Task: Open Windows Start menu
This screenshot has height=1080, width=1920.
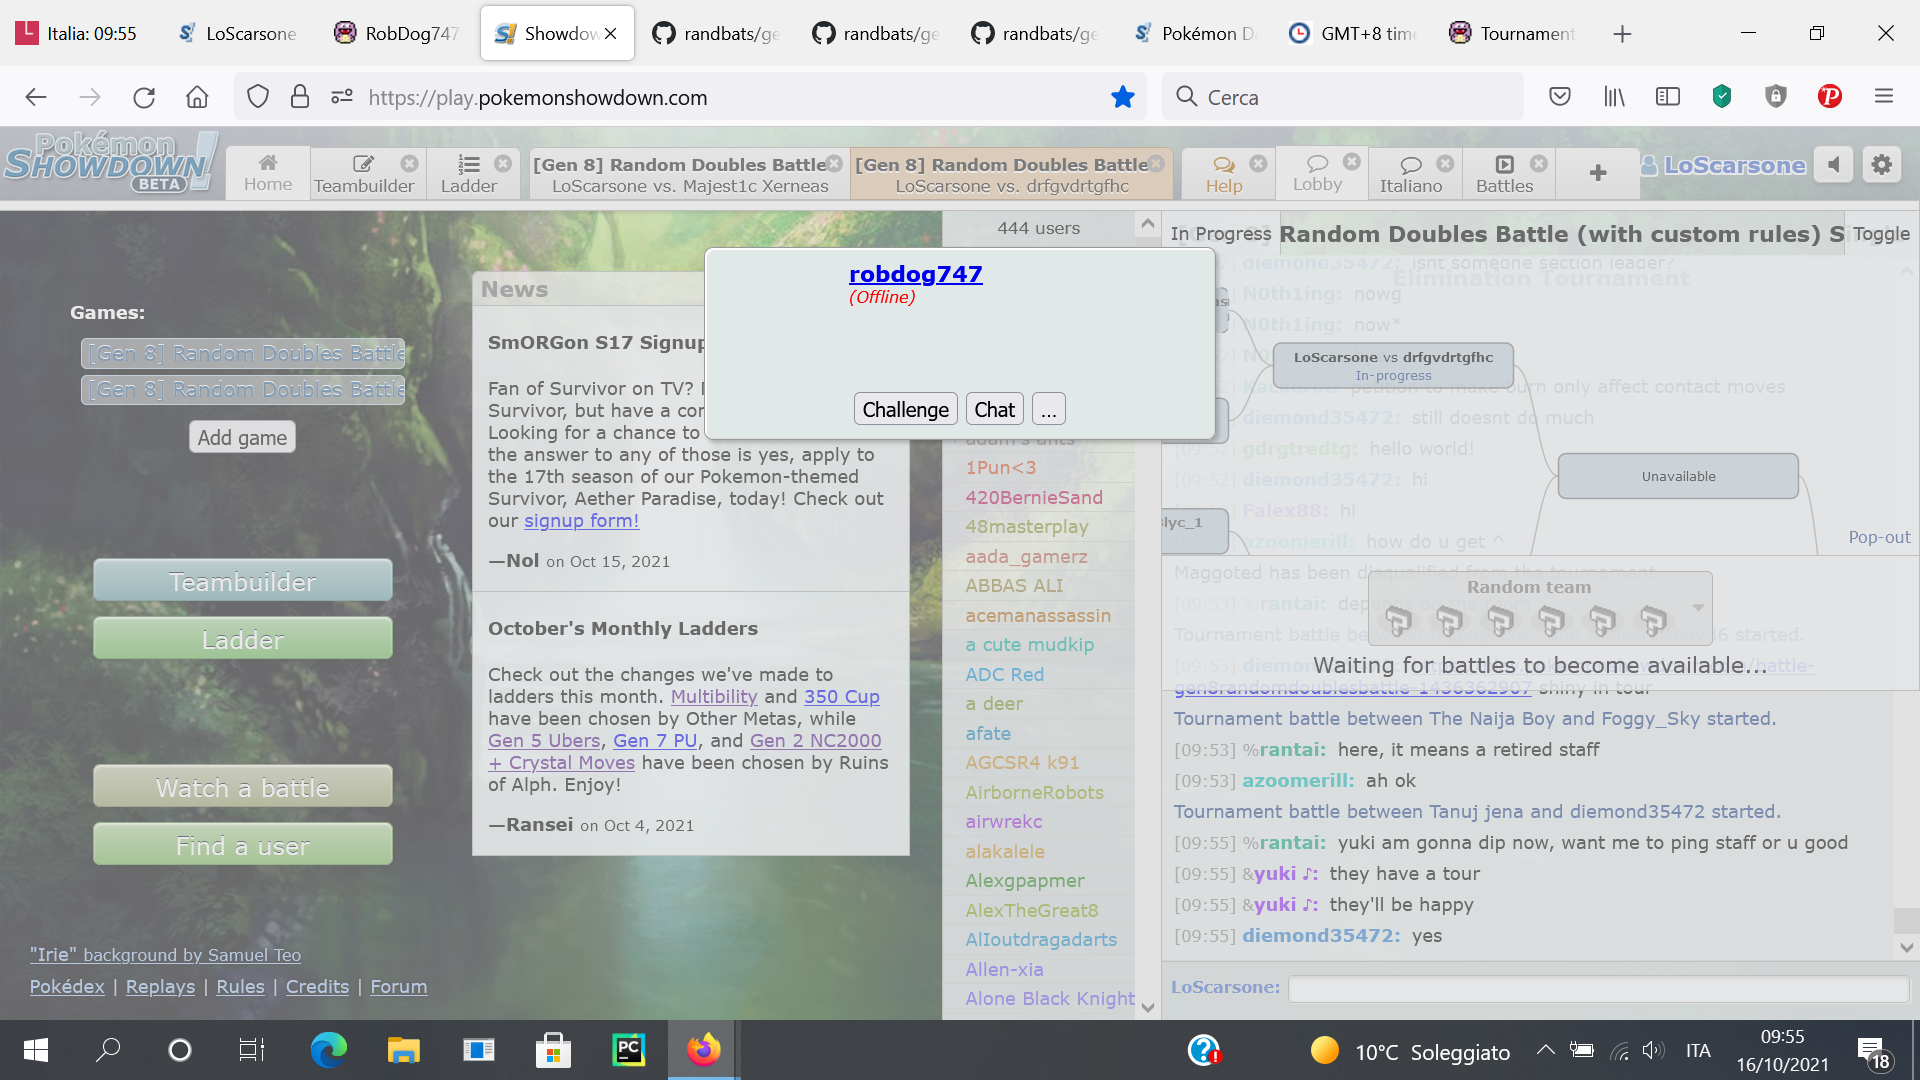Action: (x=36, y=1050)
